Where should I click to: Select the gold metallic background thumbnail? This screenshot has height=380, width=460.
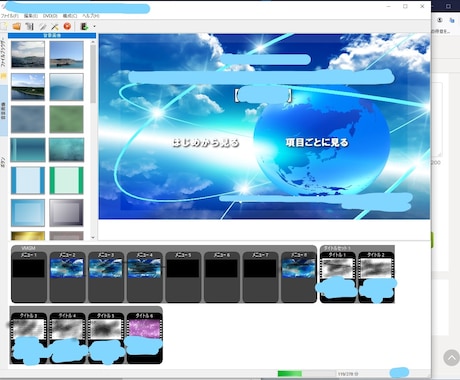28,236
